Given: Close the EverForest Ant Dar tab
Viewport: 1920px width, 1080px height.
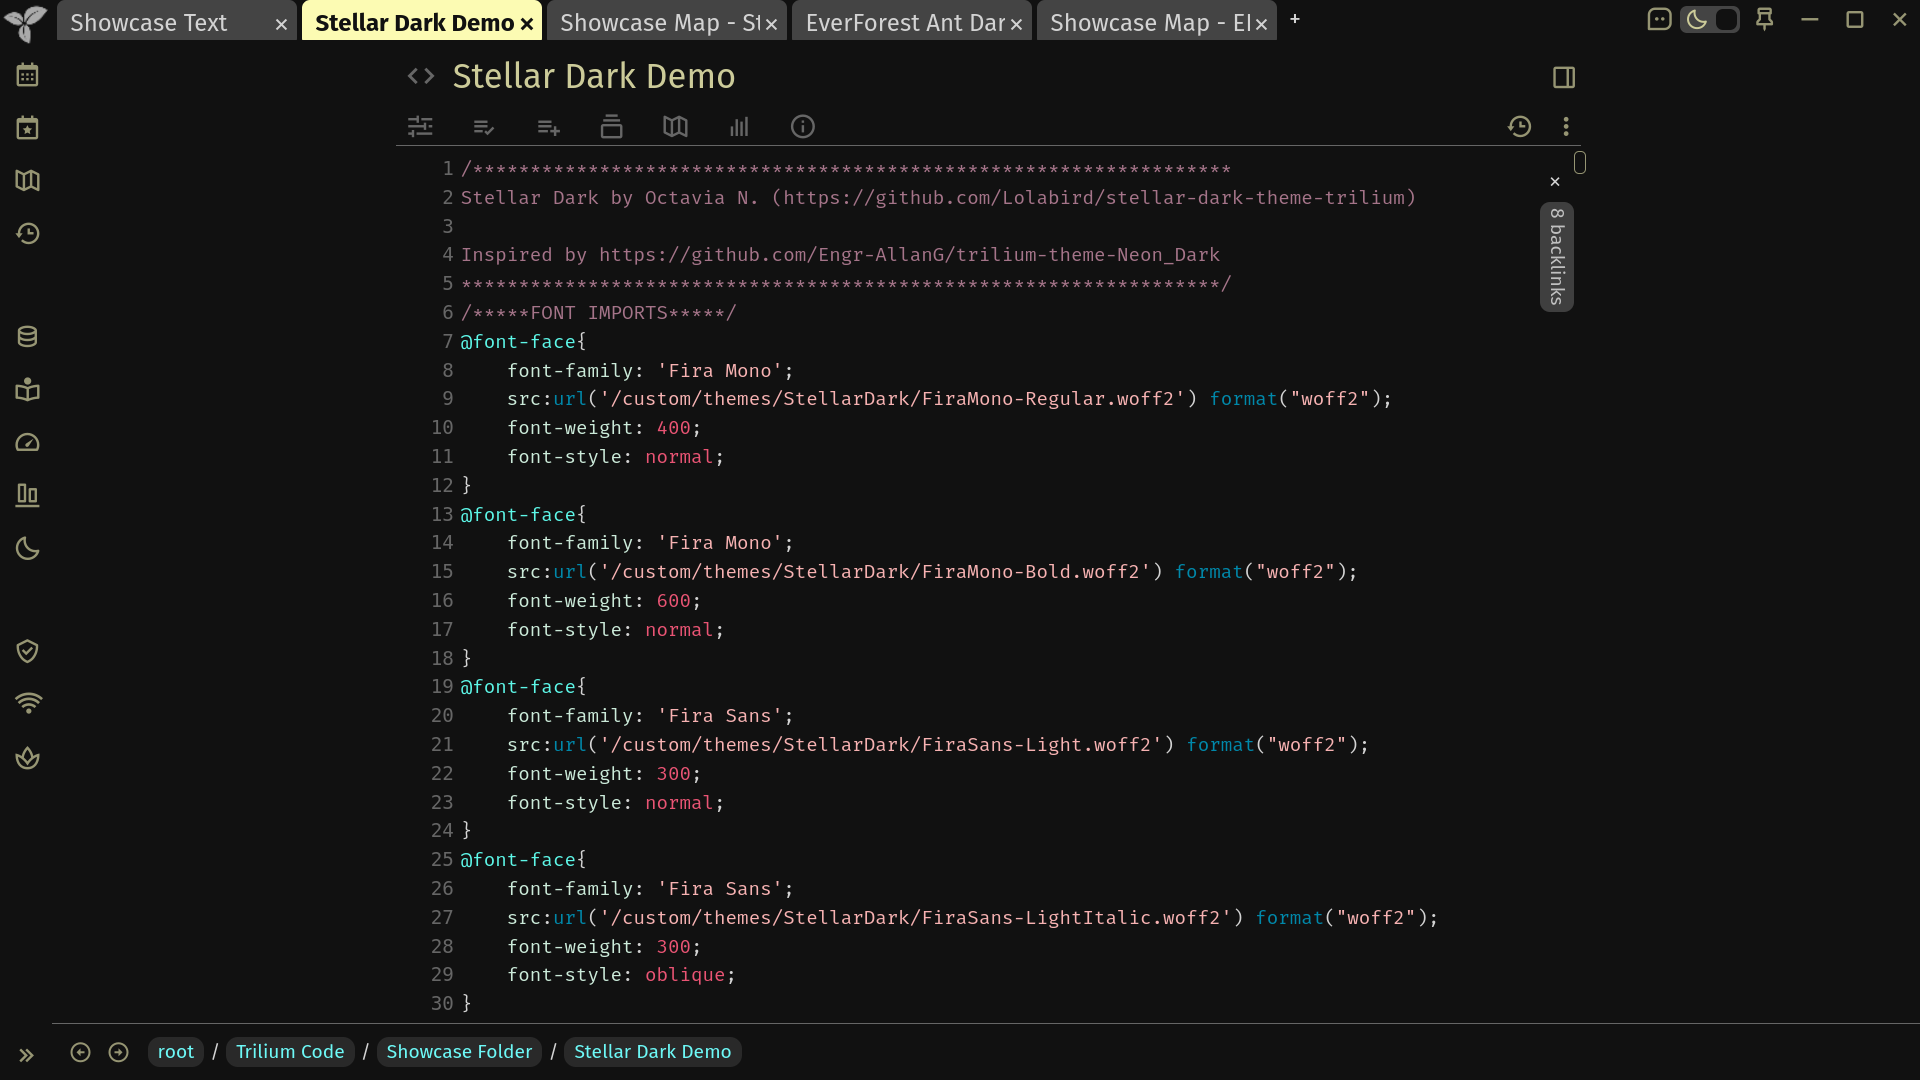Looking at the screenshot, I should pyautogui.click(x=1017, y=24).
